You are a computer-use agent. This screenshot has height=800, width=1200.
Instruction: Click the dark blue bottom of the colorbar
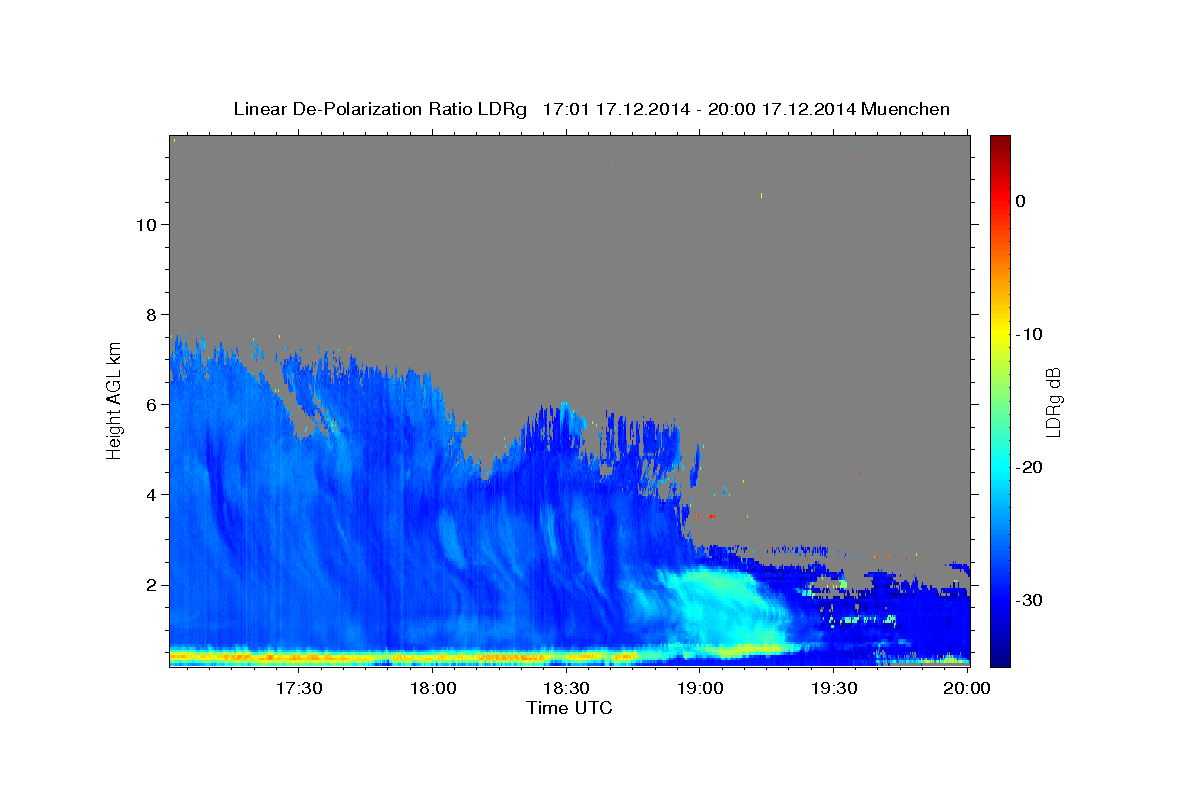click(x=1000, y=655)
